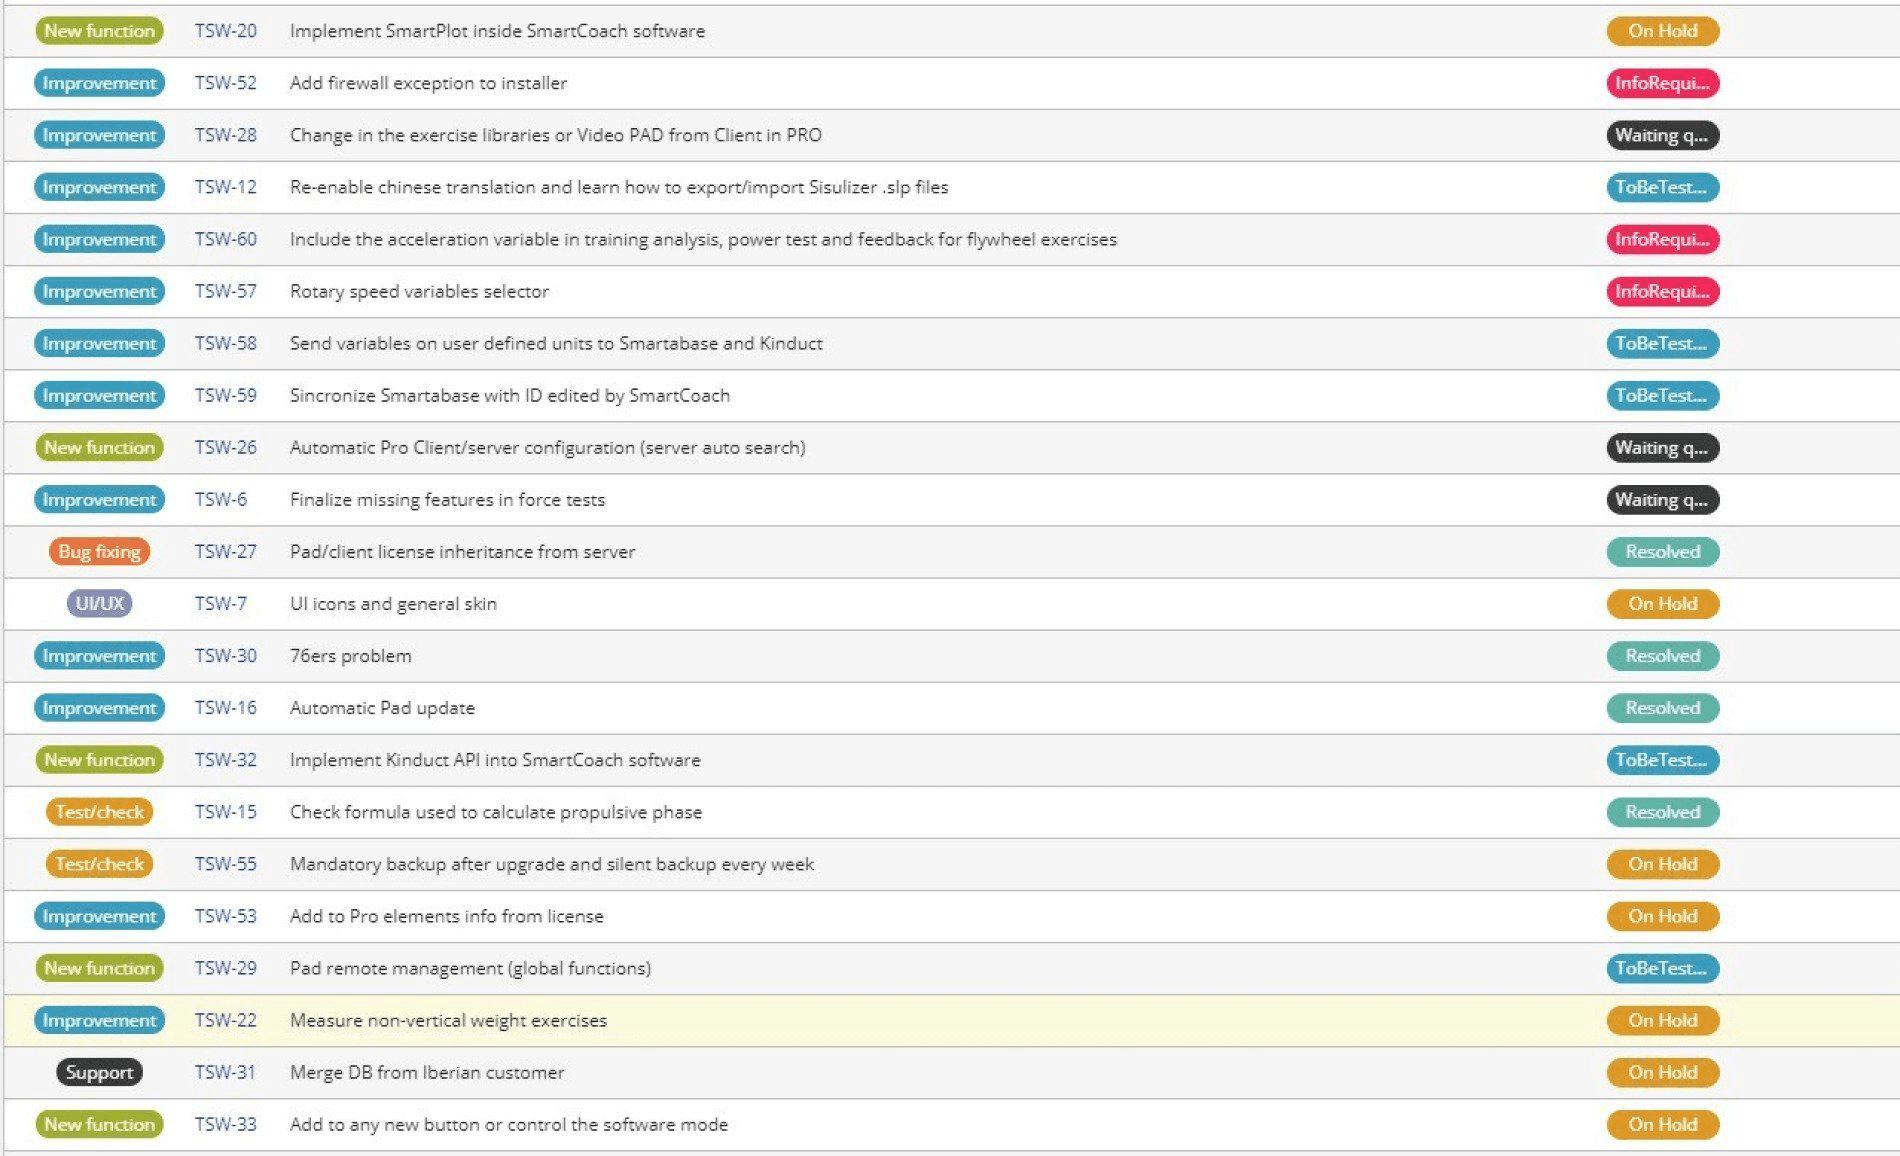Viewport: 1900px width, 1156px height.
Task: Open the 'Merge DB from Iberian customer' issue
Action: click(x=426, y=1072)
